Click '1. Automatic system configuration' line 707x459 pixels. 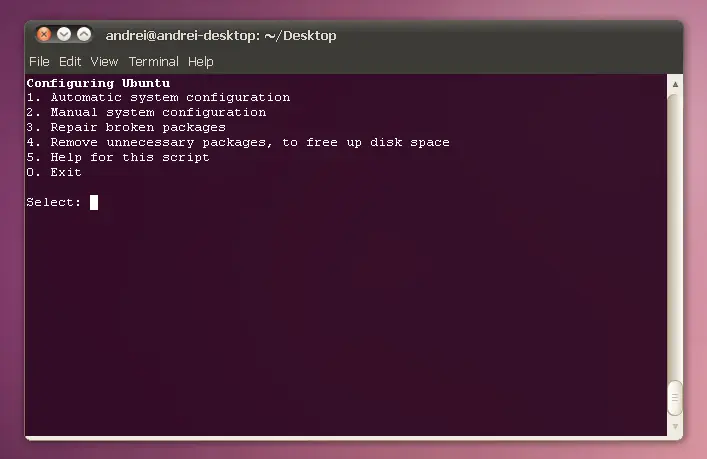[x=158, y=97]
